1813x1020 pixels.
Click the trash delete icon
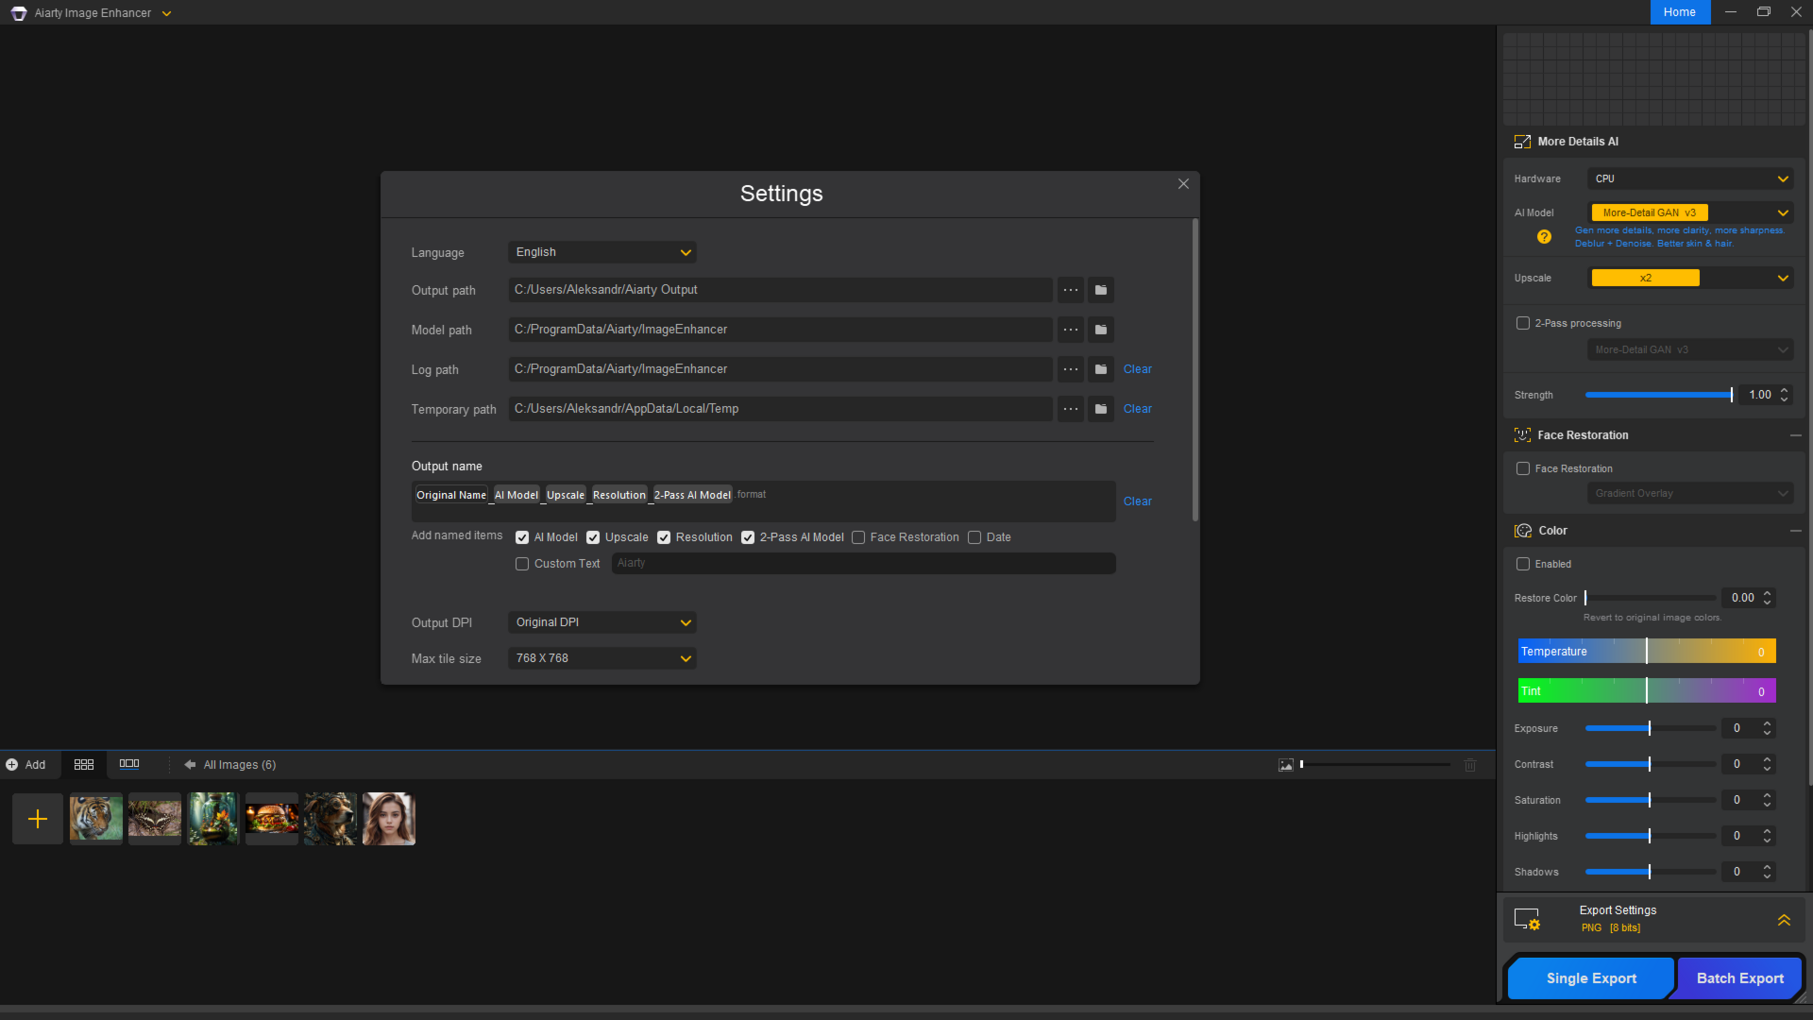1470,765
